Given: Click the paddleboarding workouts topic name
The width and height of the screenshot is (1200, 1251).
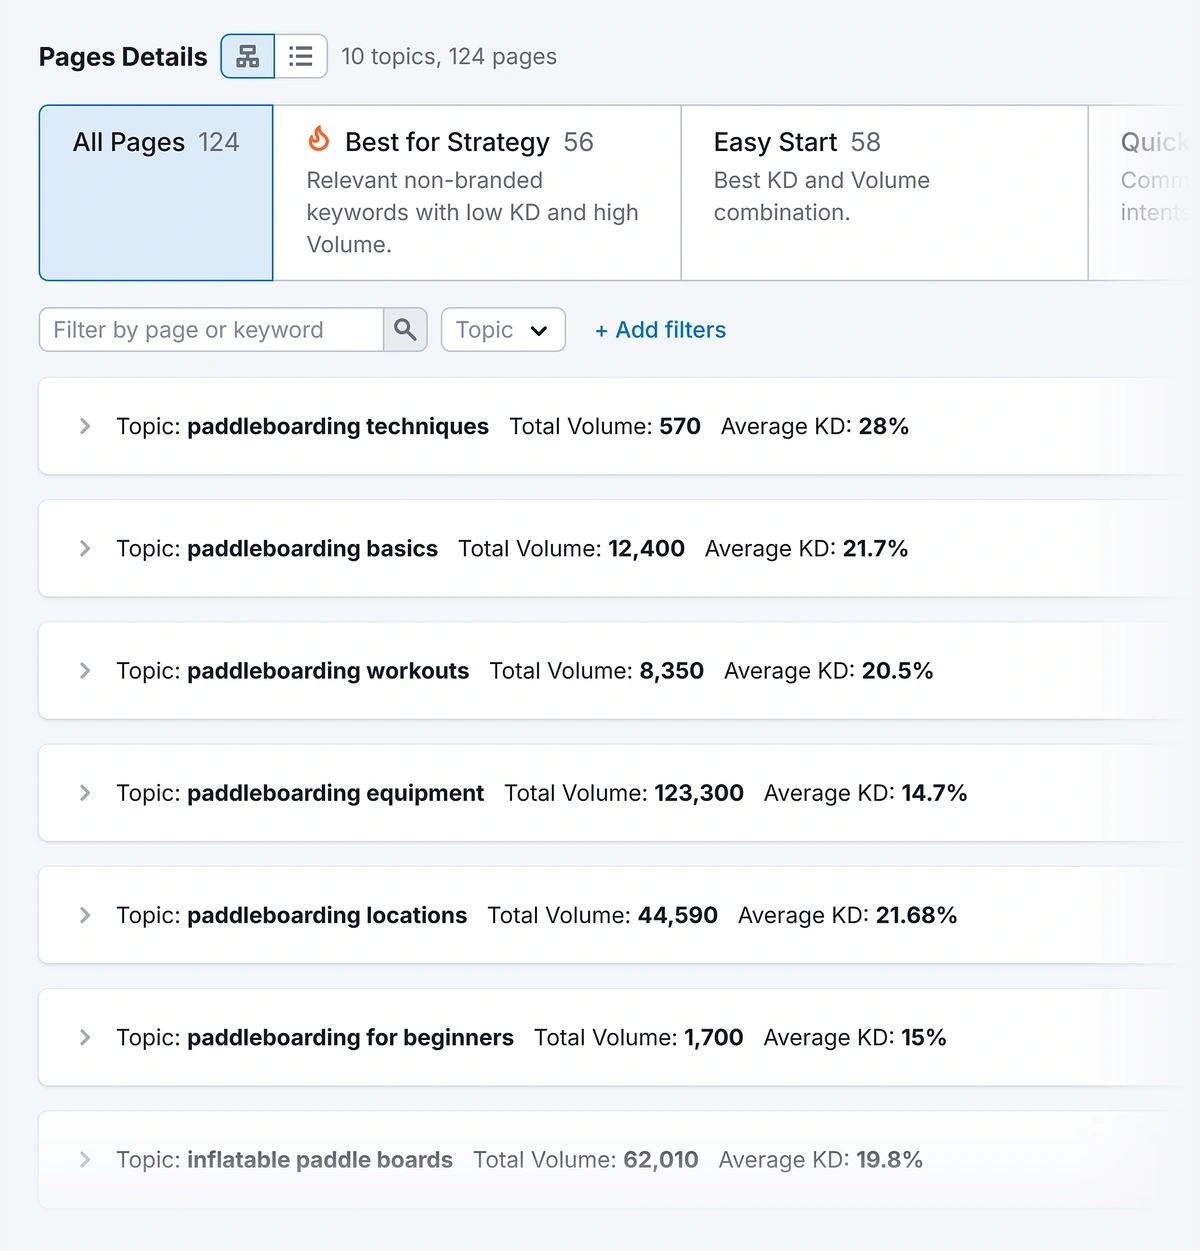Looking at the screenshot, I should point(328,671).
